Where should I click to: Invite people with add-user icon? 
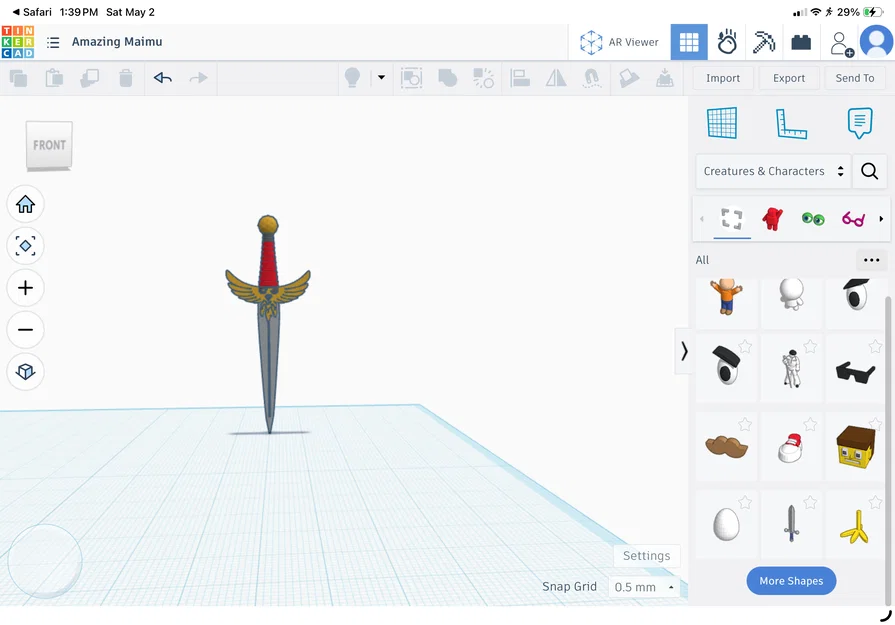pos(841,43)
